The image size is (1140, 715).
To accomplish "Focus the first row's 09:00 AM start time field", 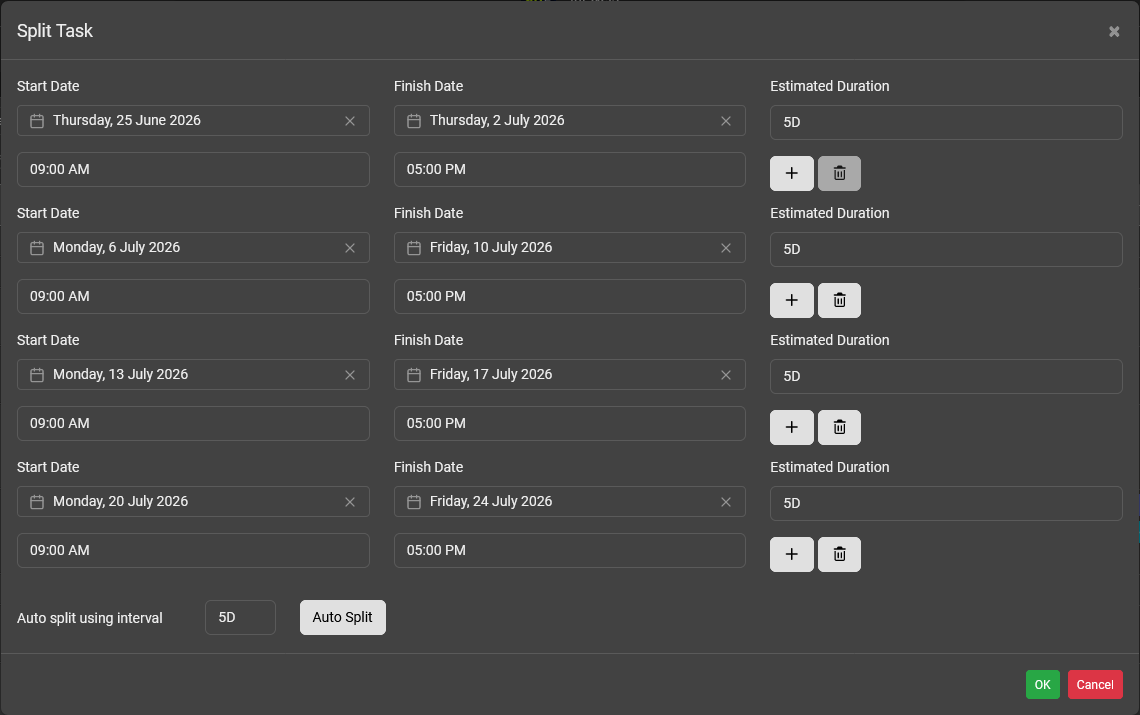I will [193, 169].
